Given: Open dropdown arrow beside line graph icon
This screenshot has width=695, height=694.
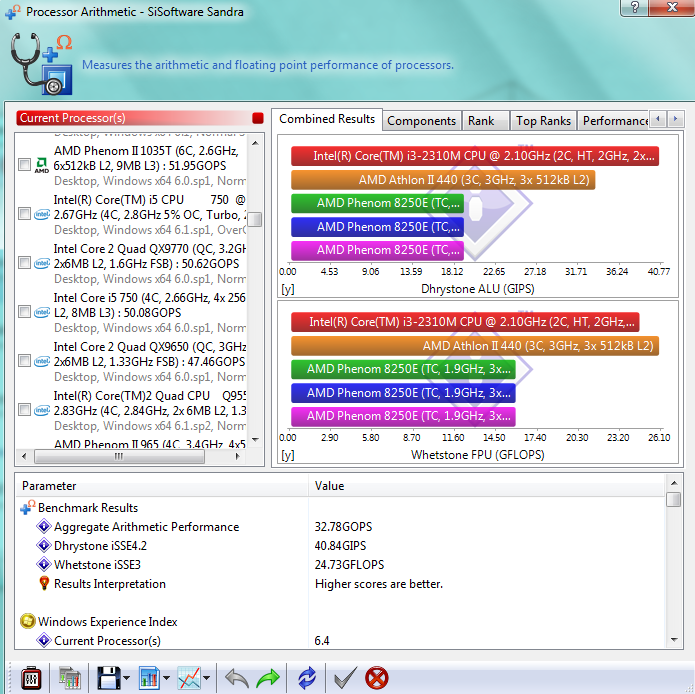Looking at the screenshot, I should pyautogui.click(x=207, y=678).
